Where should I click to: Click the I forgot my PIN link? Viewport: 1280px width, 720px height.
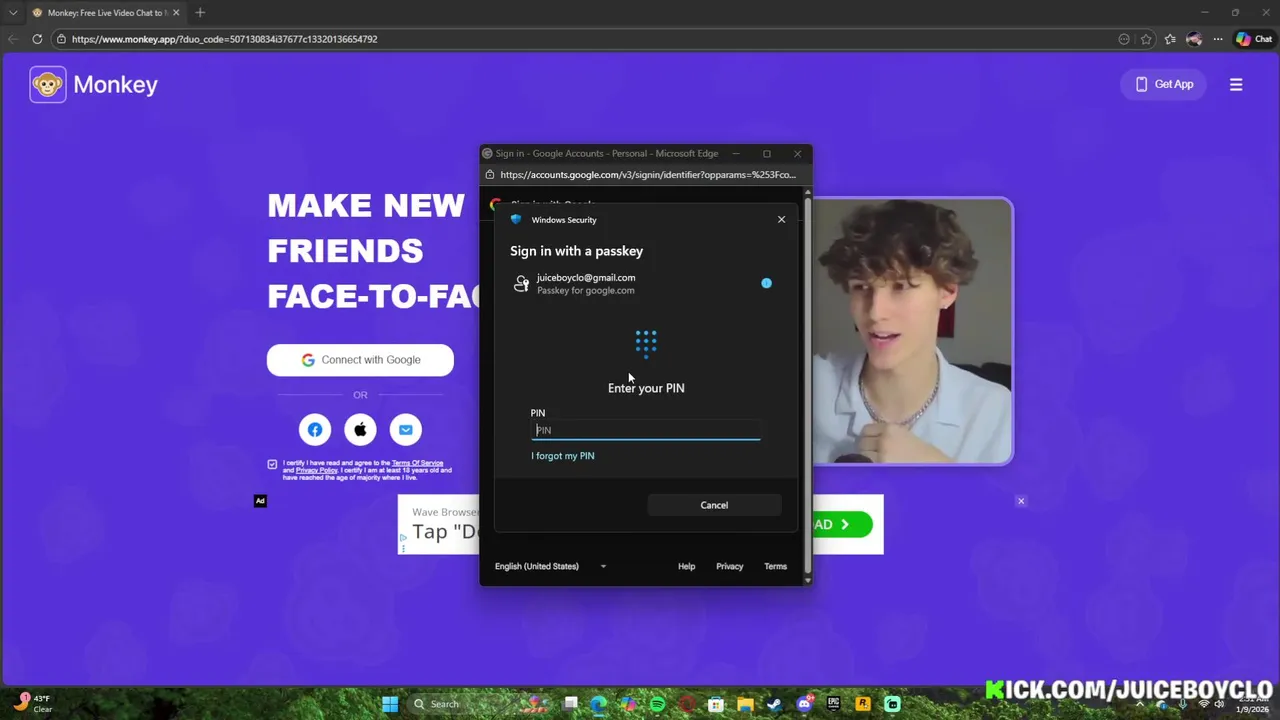pos(563,456)
